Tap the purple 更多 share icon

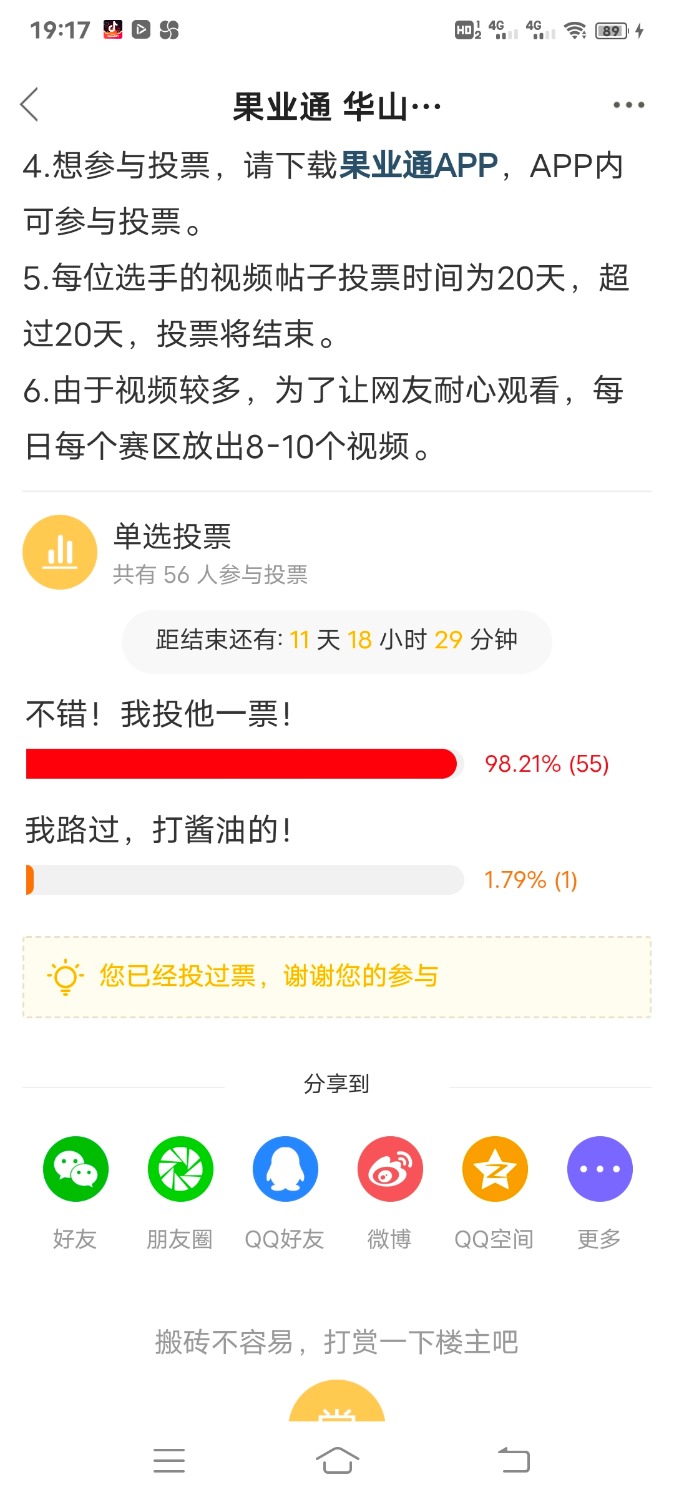point(600,1169)
